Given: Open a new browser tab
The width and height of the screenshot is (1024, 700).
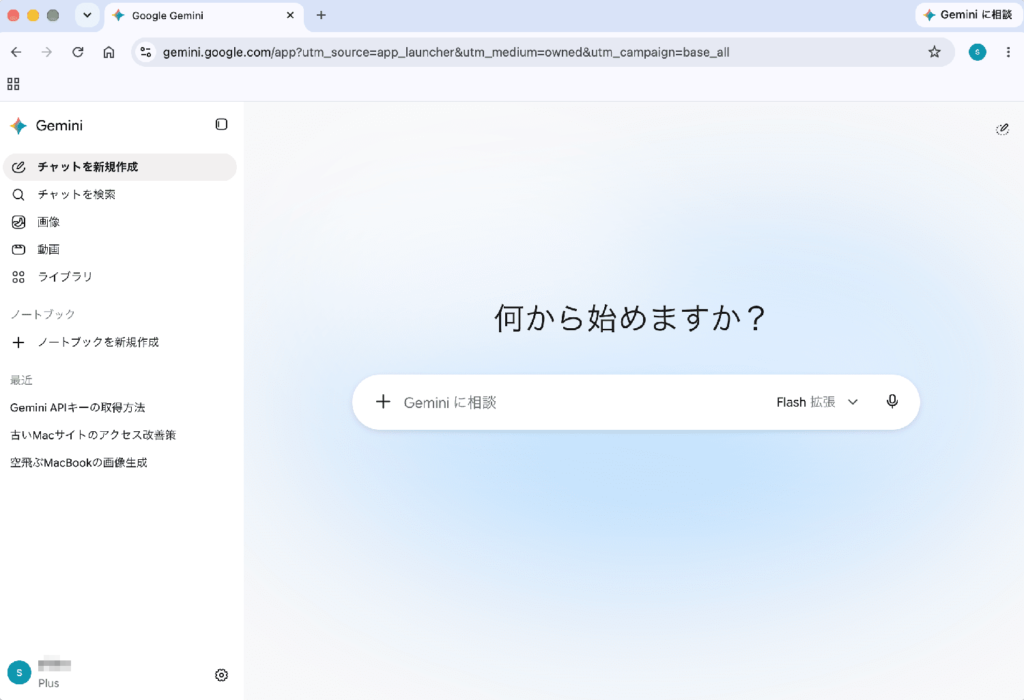Looking at the screenshot, I should coord(321,15).
